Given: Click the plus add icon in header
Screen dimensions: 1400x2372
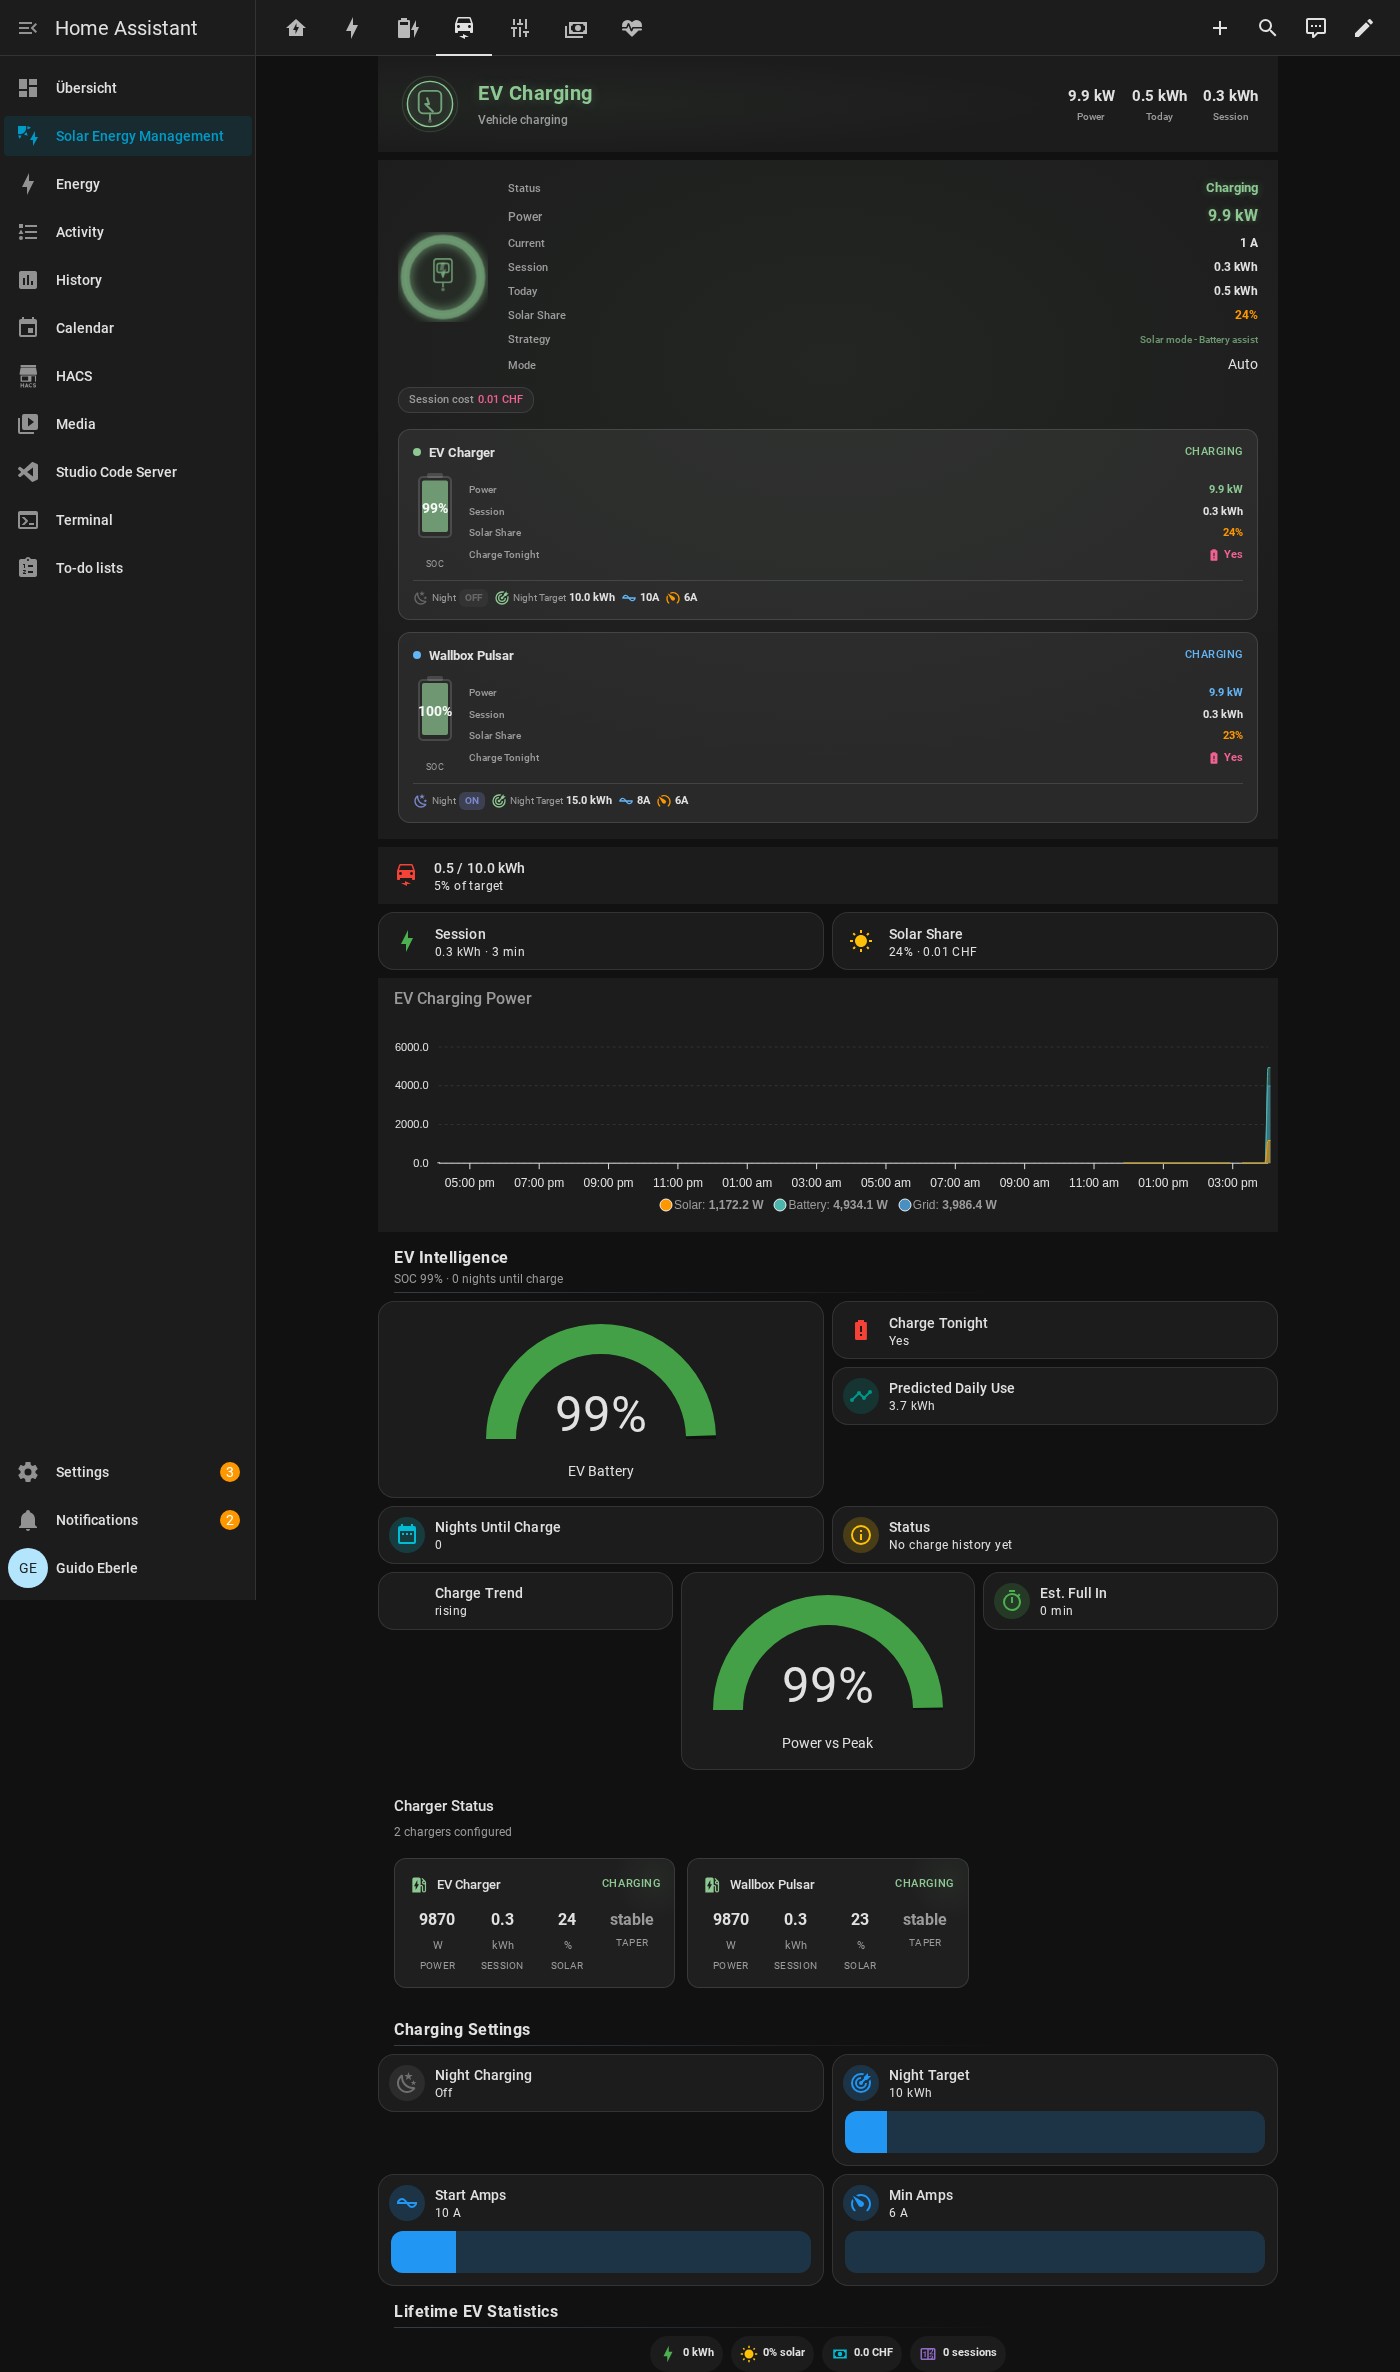Looking at the screenshot, I should coord(1220,28).
